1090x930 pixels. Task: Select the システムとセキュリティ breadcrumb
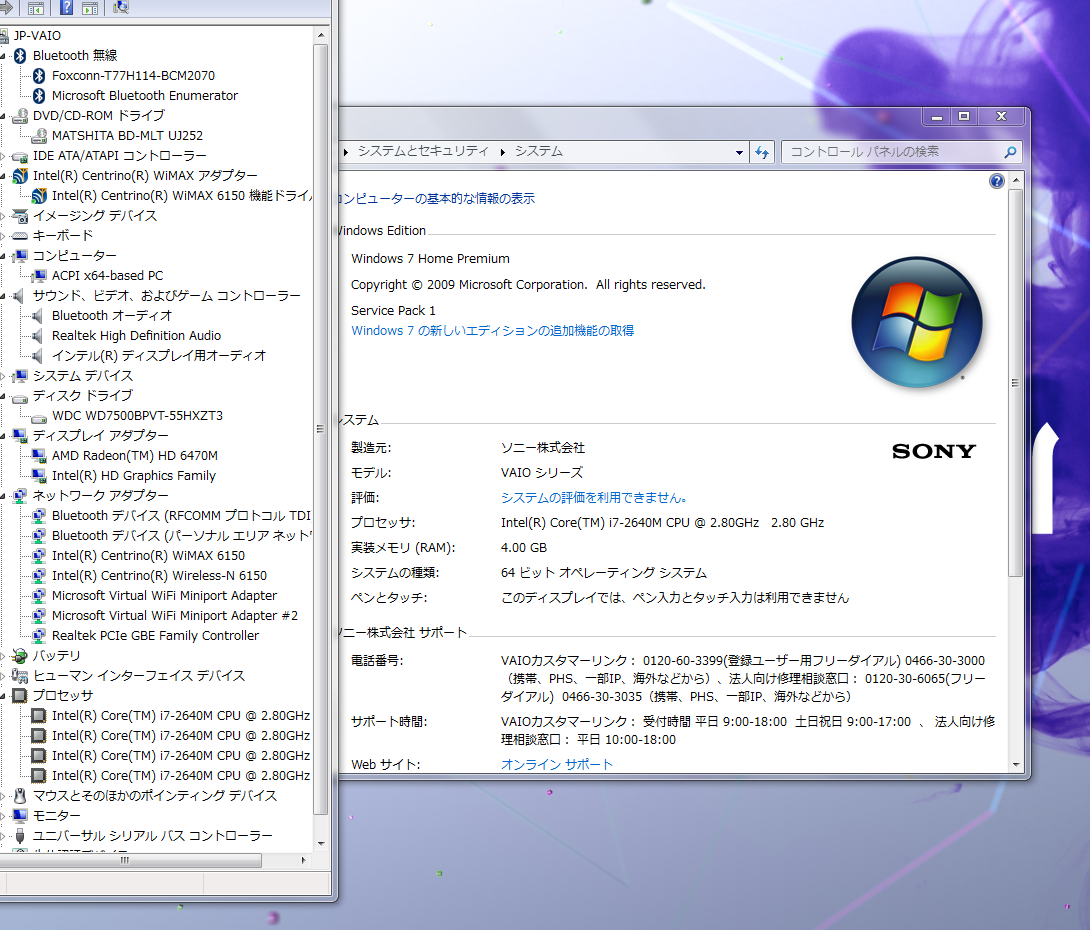coord(423,152)
